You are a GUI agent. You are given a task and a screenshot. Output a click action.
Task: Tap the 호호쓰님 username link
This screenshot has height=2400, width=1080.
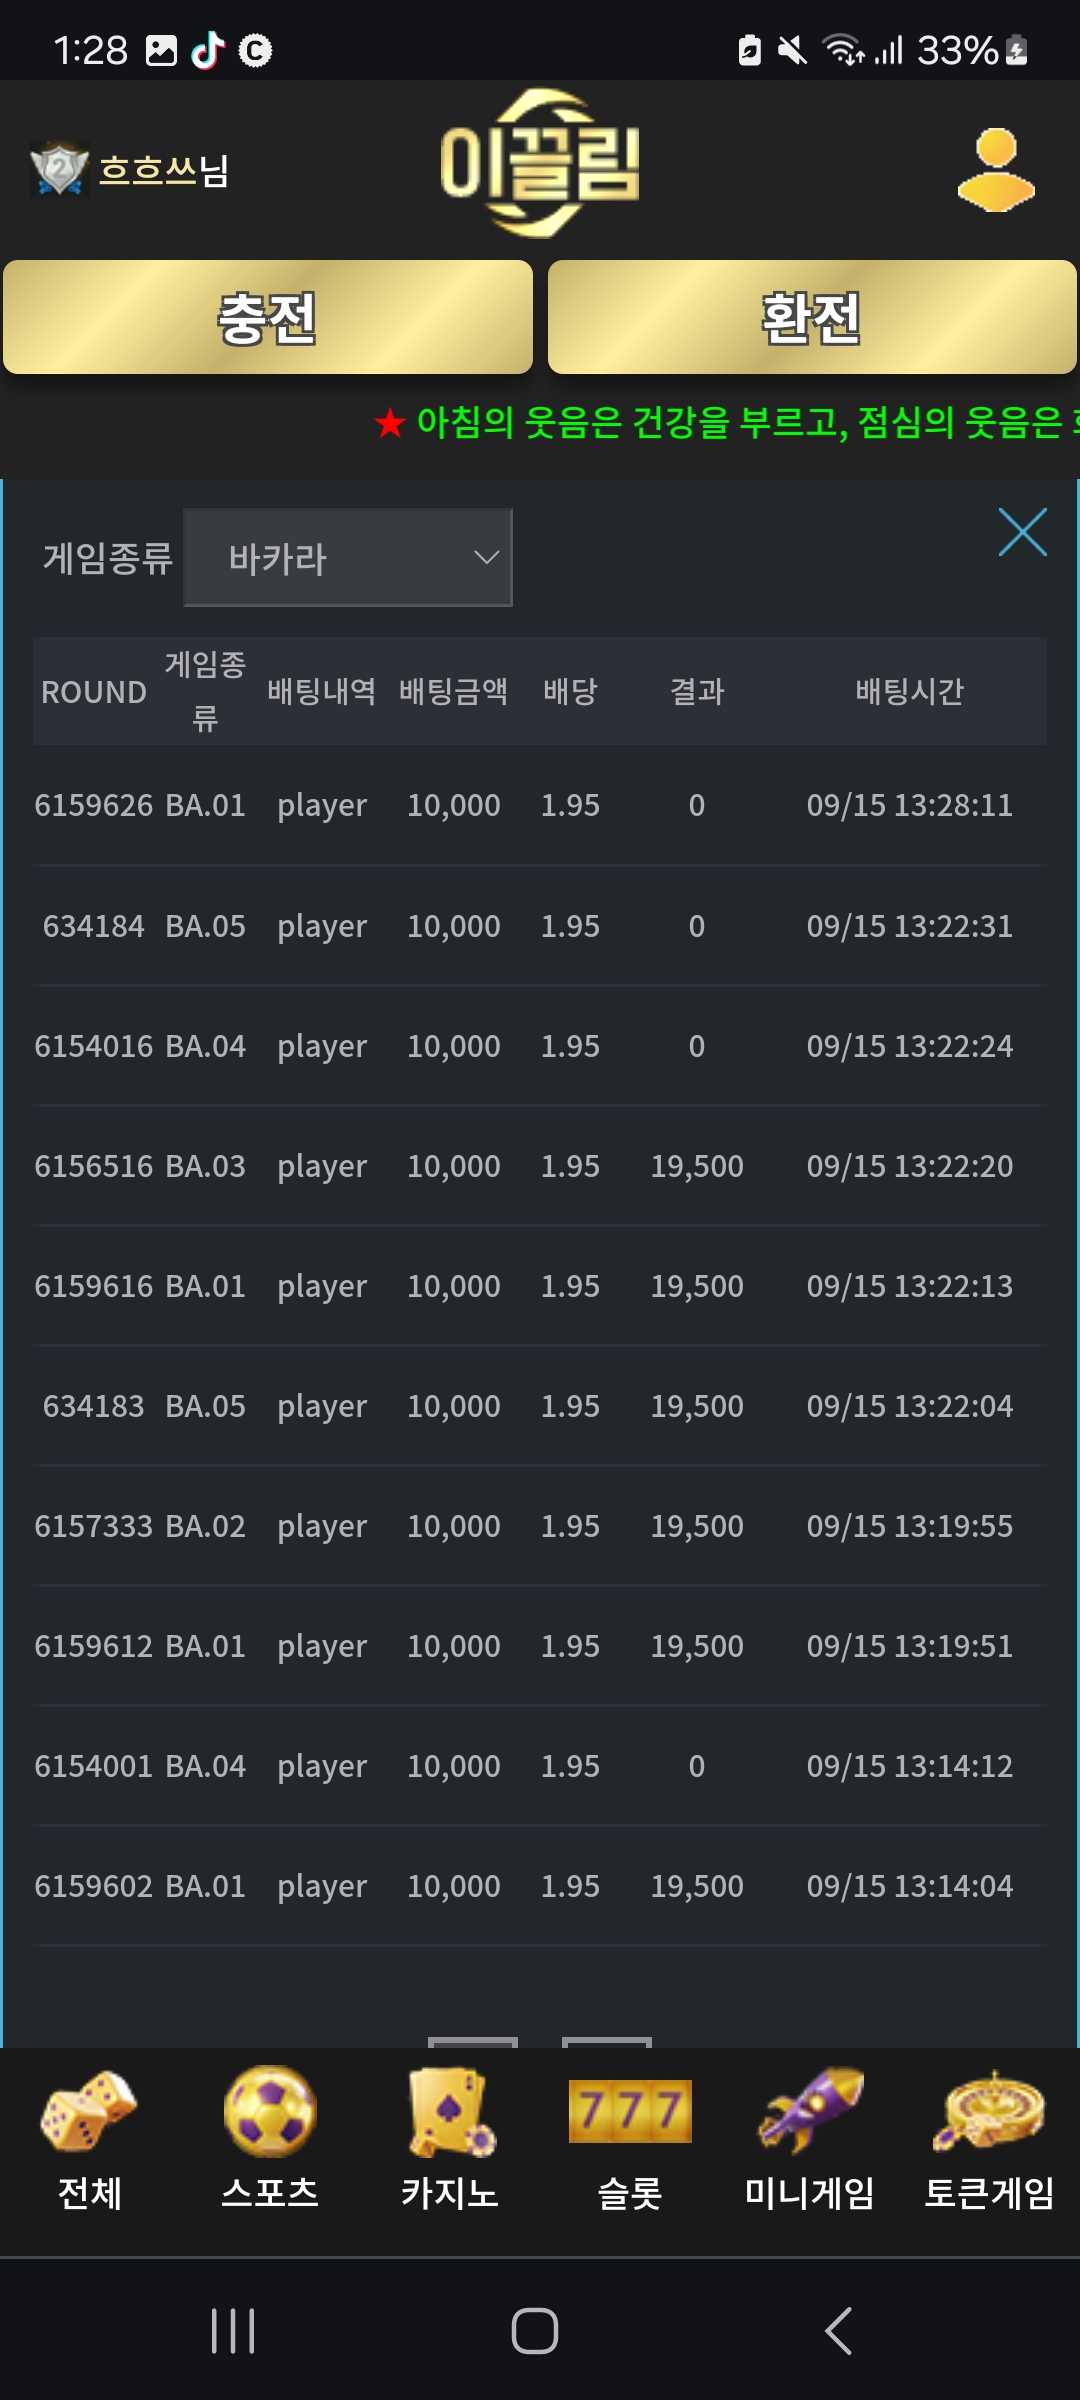pos(164,171)
